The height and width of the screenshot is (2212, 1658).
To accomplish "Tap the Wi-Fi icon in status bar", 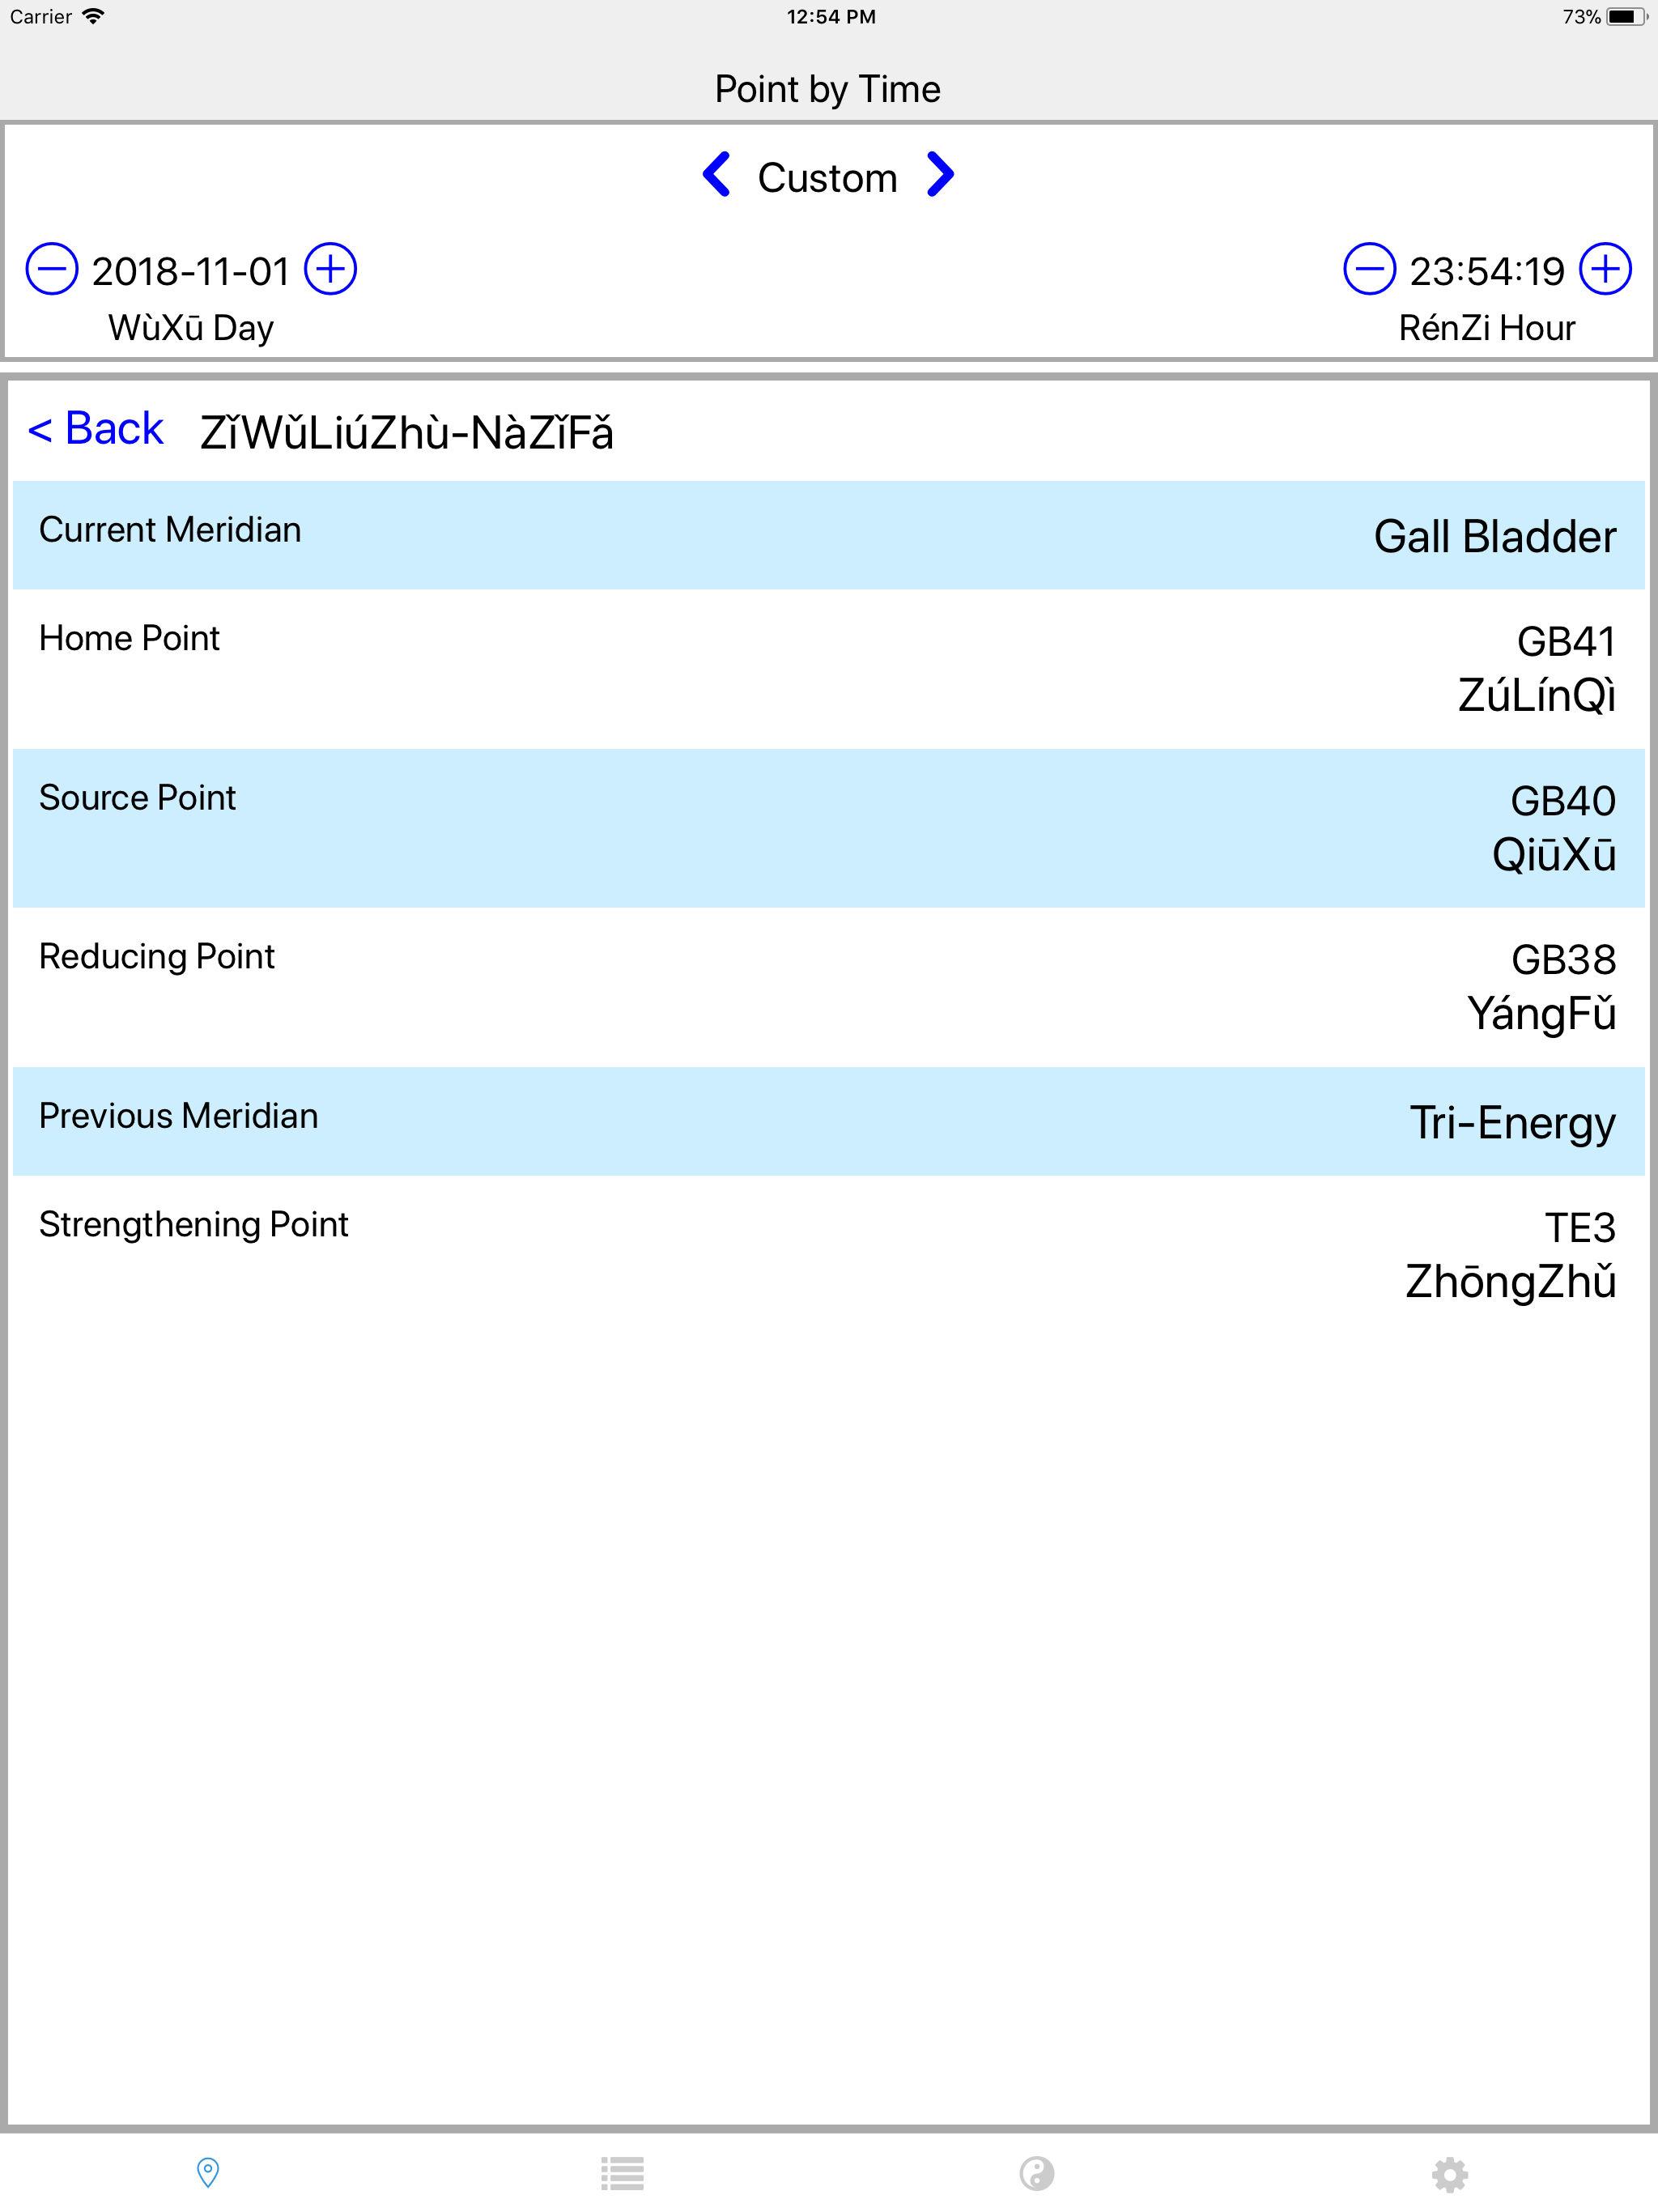I will coord(93,16).
